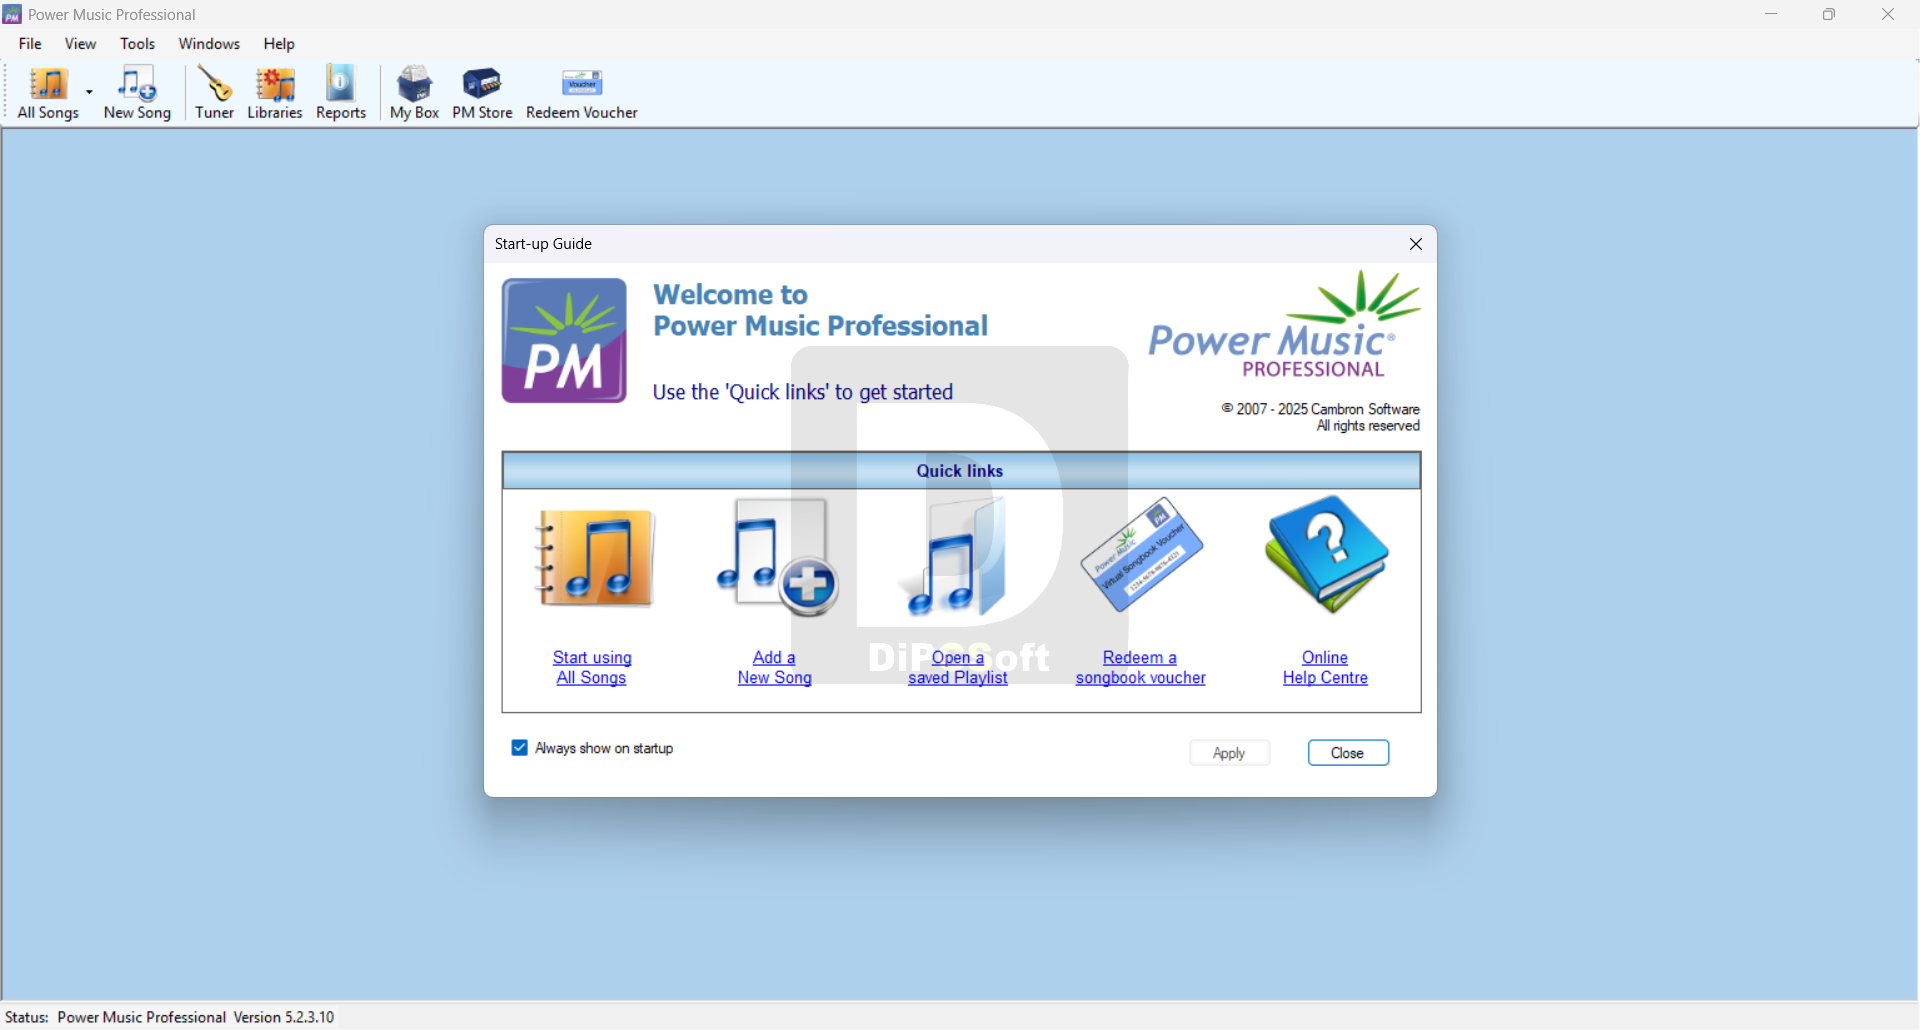Click the Quick links header bar
The width and height of the screenshot is (1920, 1030).
click(x=961, y=471)
